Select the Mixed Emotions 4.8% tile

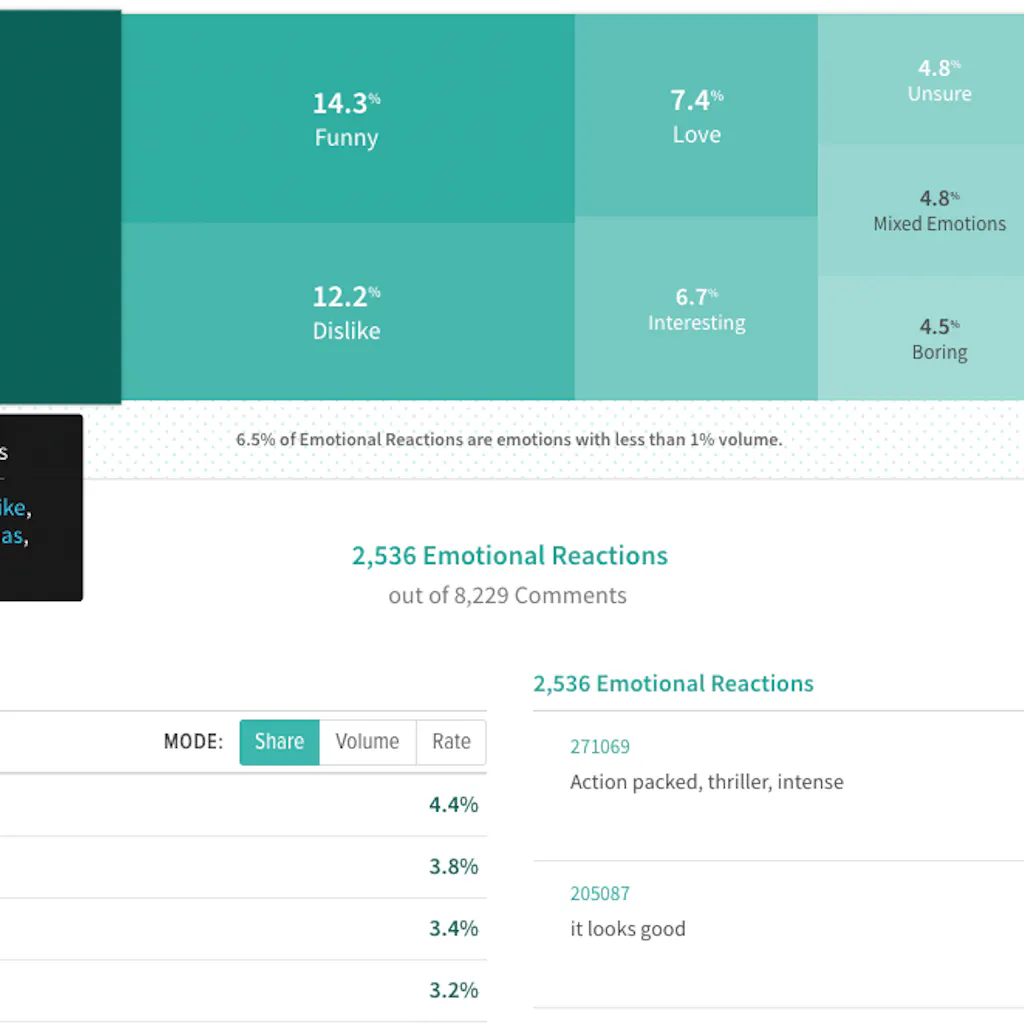[x=939, y=210]
